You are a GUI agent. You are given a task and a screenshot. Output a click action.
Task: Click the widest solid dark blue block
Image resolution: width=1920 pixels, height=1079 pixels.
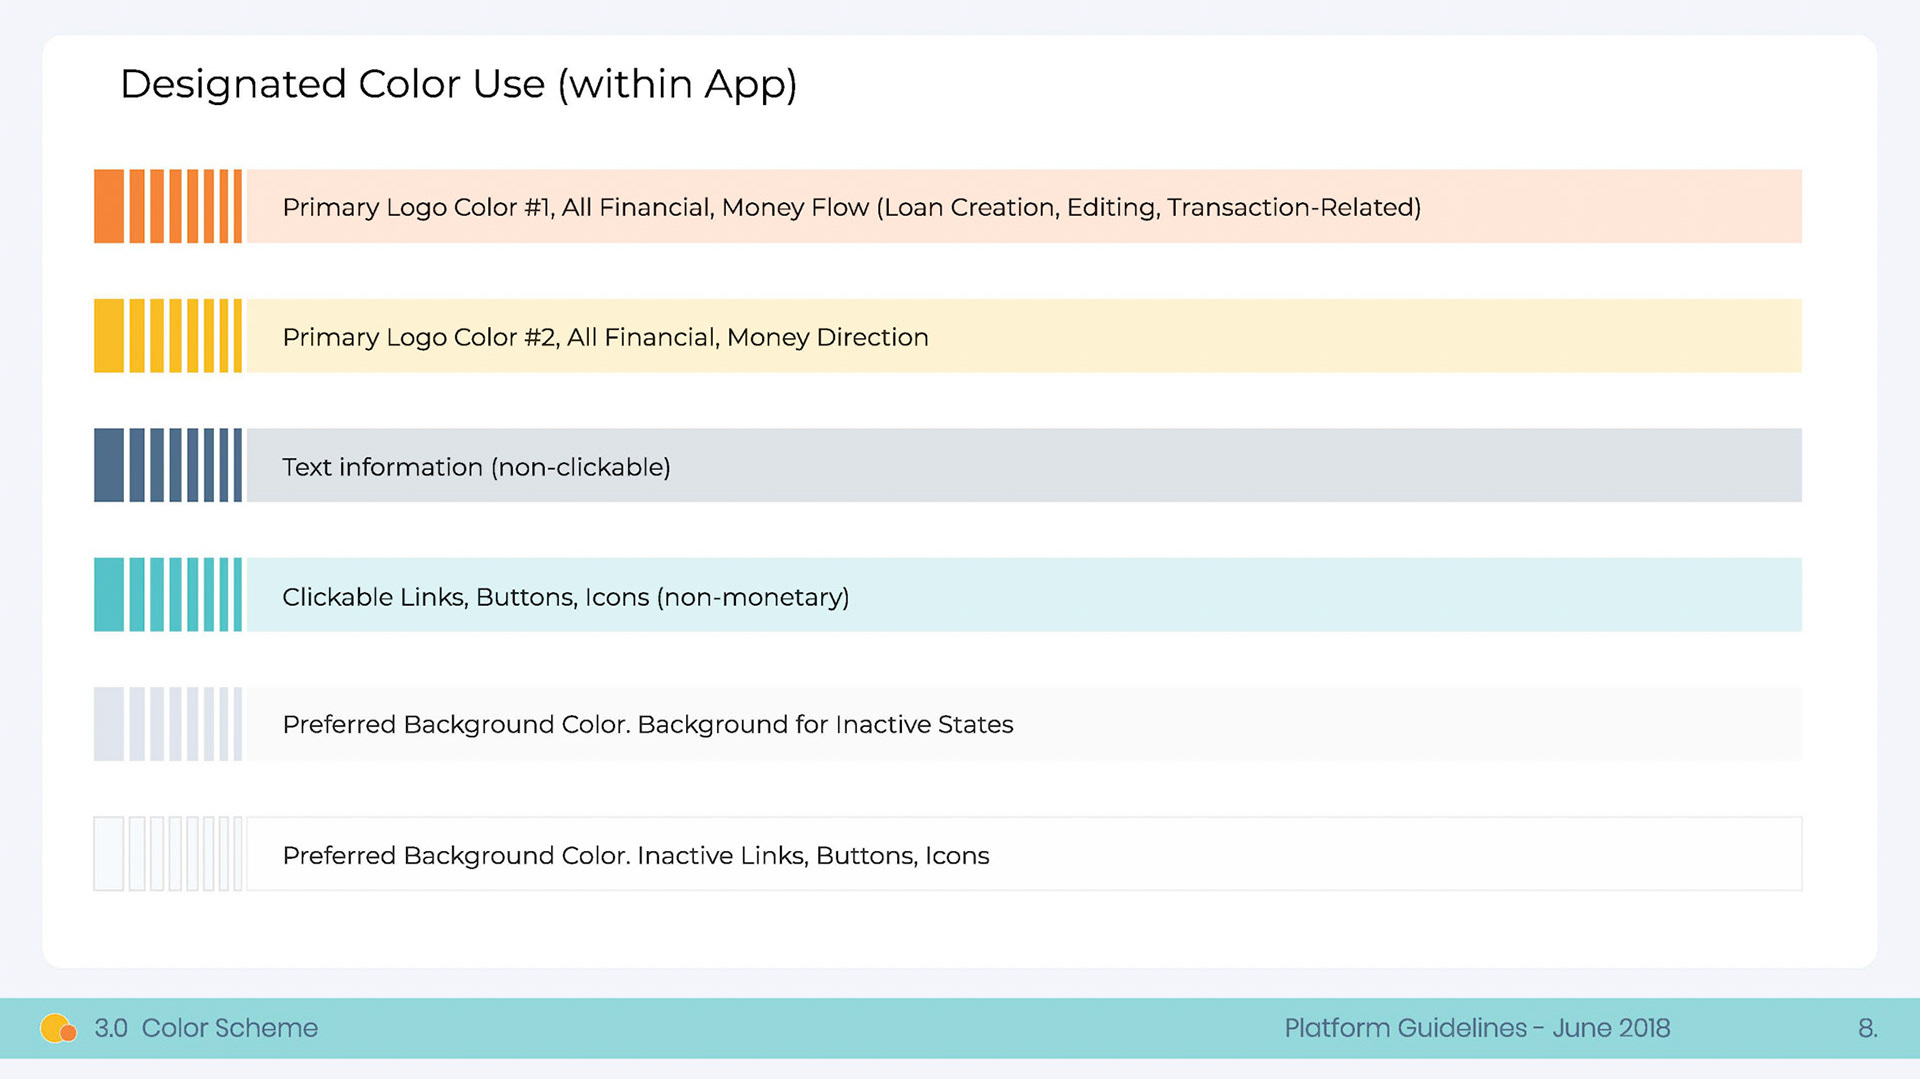coord(109,465)
